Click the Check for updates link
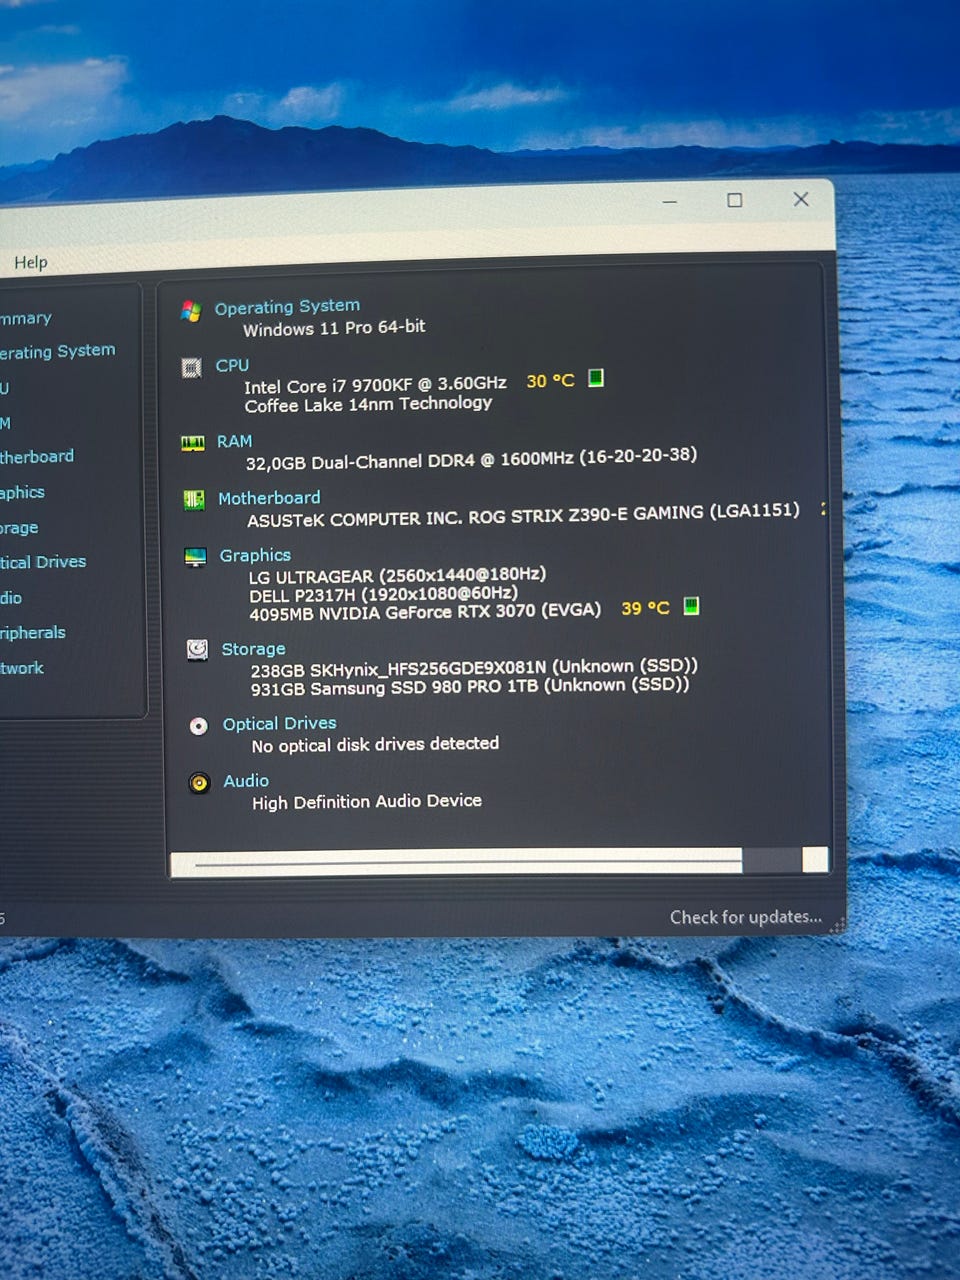Viewport: 960px width, 1280px height. click(745, 917)
